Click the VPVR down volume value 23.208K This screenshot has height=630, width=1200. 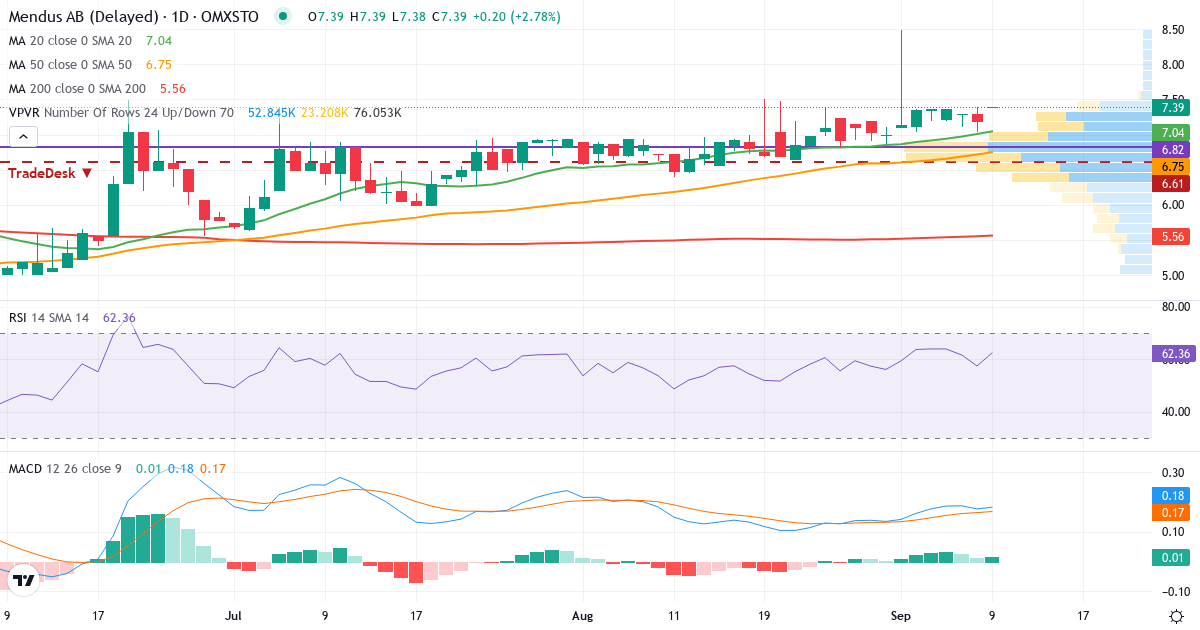click(324, 113)
